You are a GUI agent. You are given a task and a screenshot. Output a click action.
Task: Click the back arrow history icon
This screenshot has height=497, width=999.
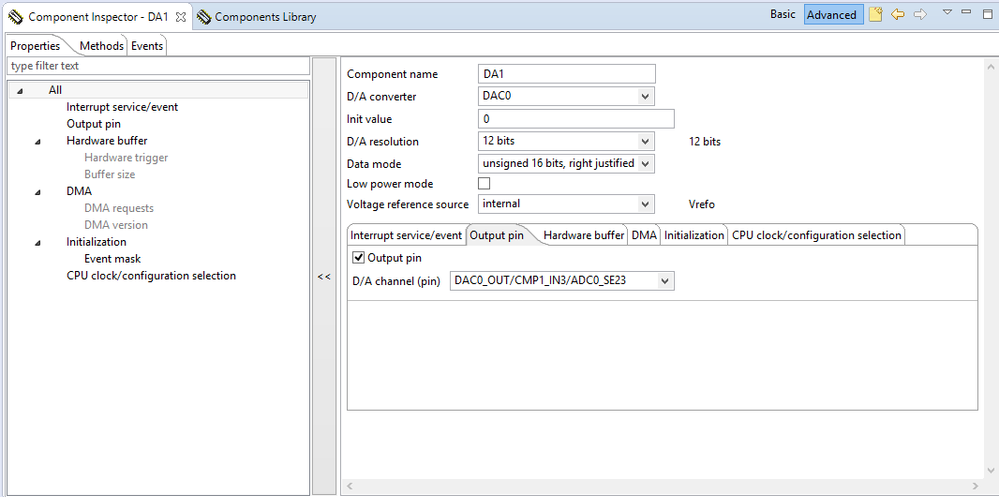point(898,14)
